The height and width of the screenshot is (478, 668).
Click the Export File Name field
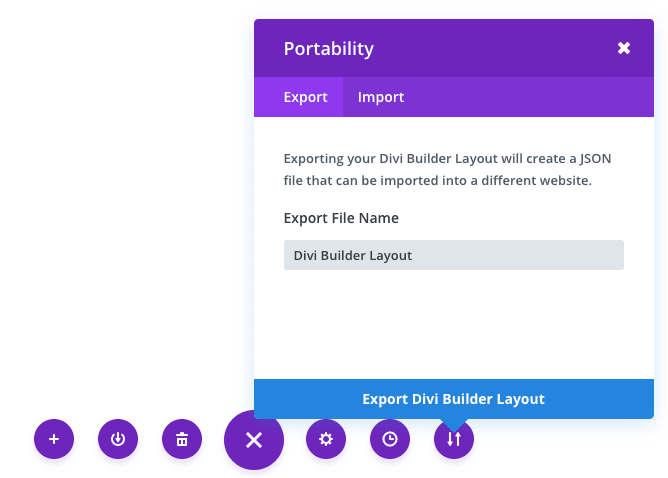454,255
